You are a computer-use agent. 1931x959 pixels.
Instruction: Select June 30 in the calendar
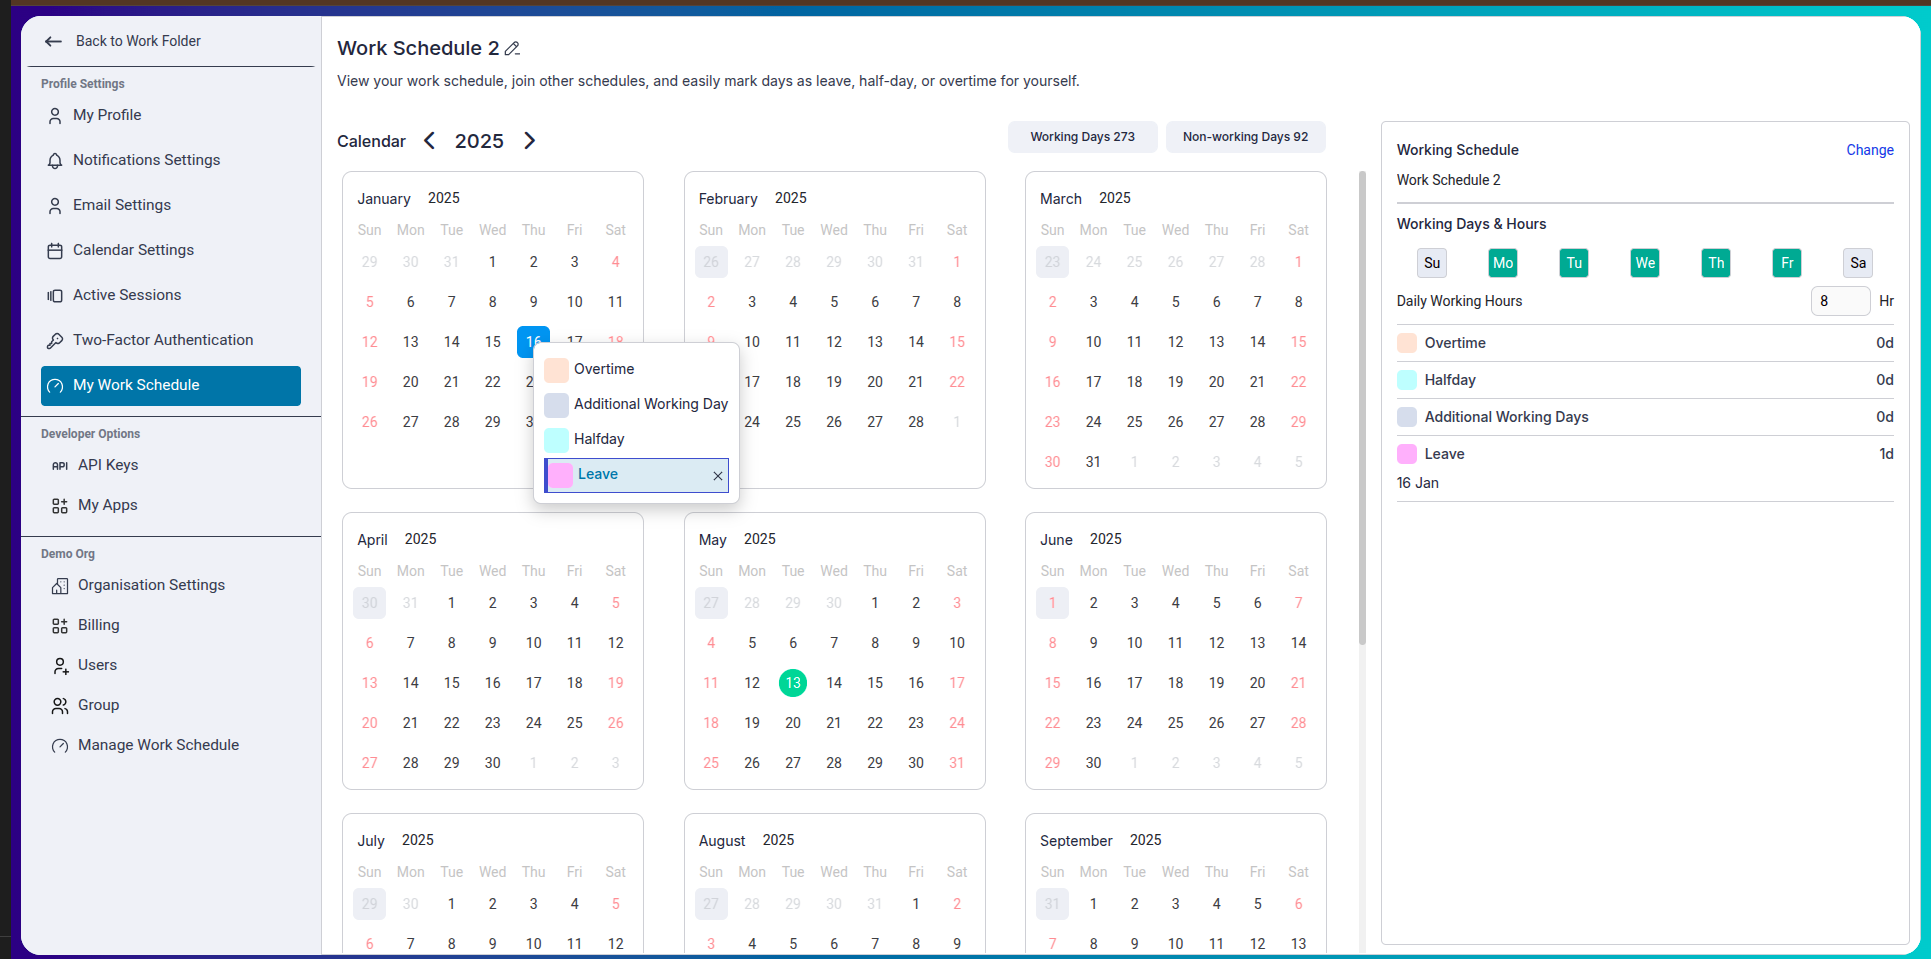(x=1093, y=763)
